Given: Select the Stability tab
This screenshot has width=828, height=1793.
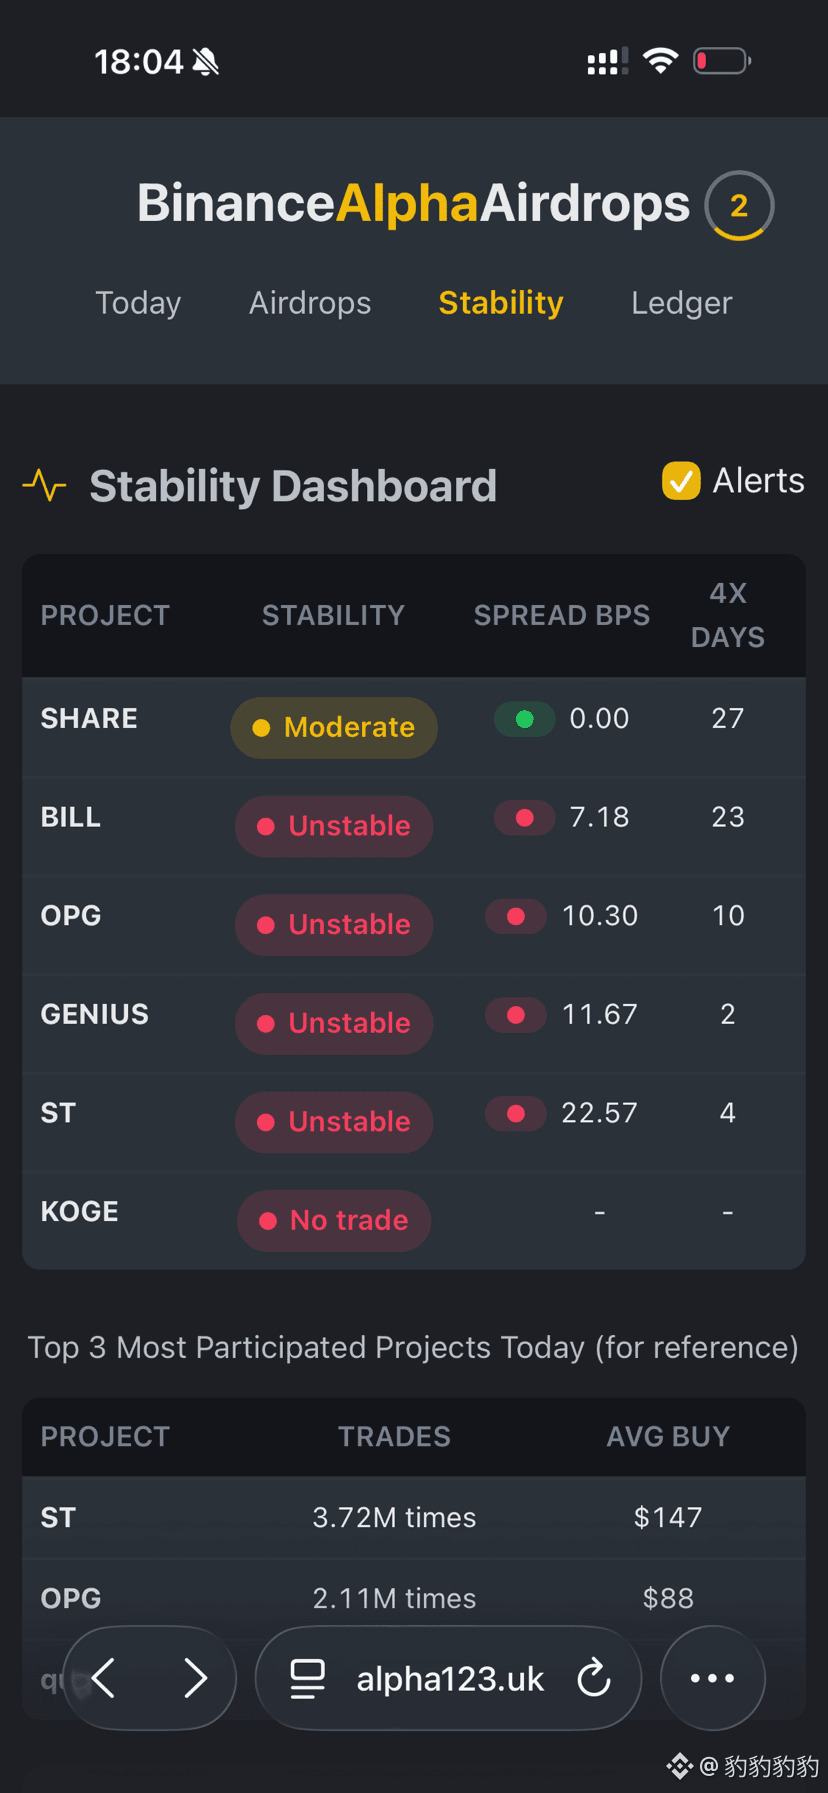Looking at the screenshot, I should click(x=501, y=303).
